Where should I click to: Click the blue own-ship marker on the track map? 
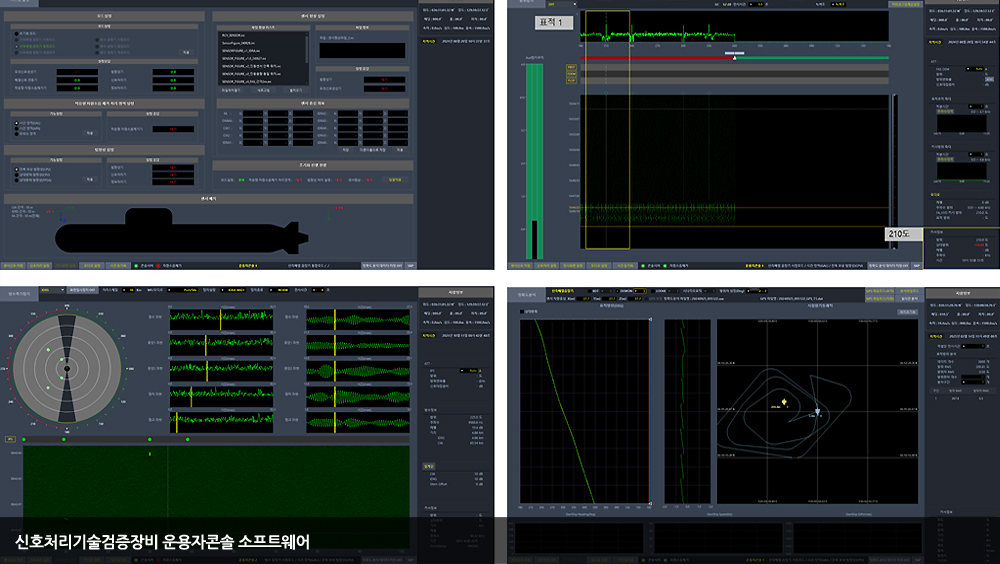[818, 412]
